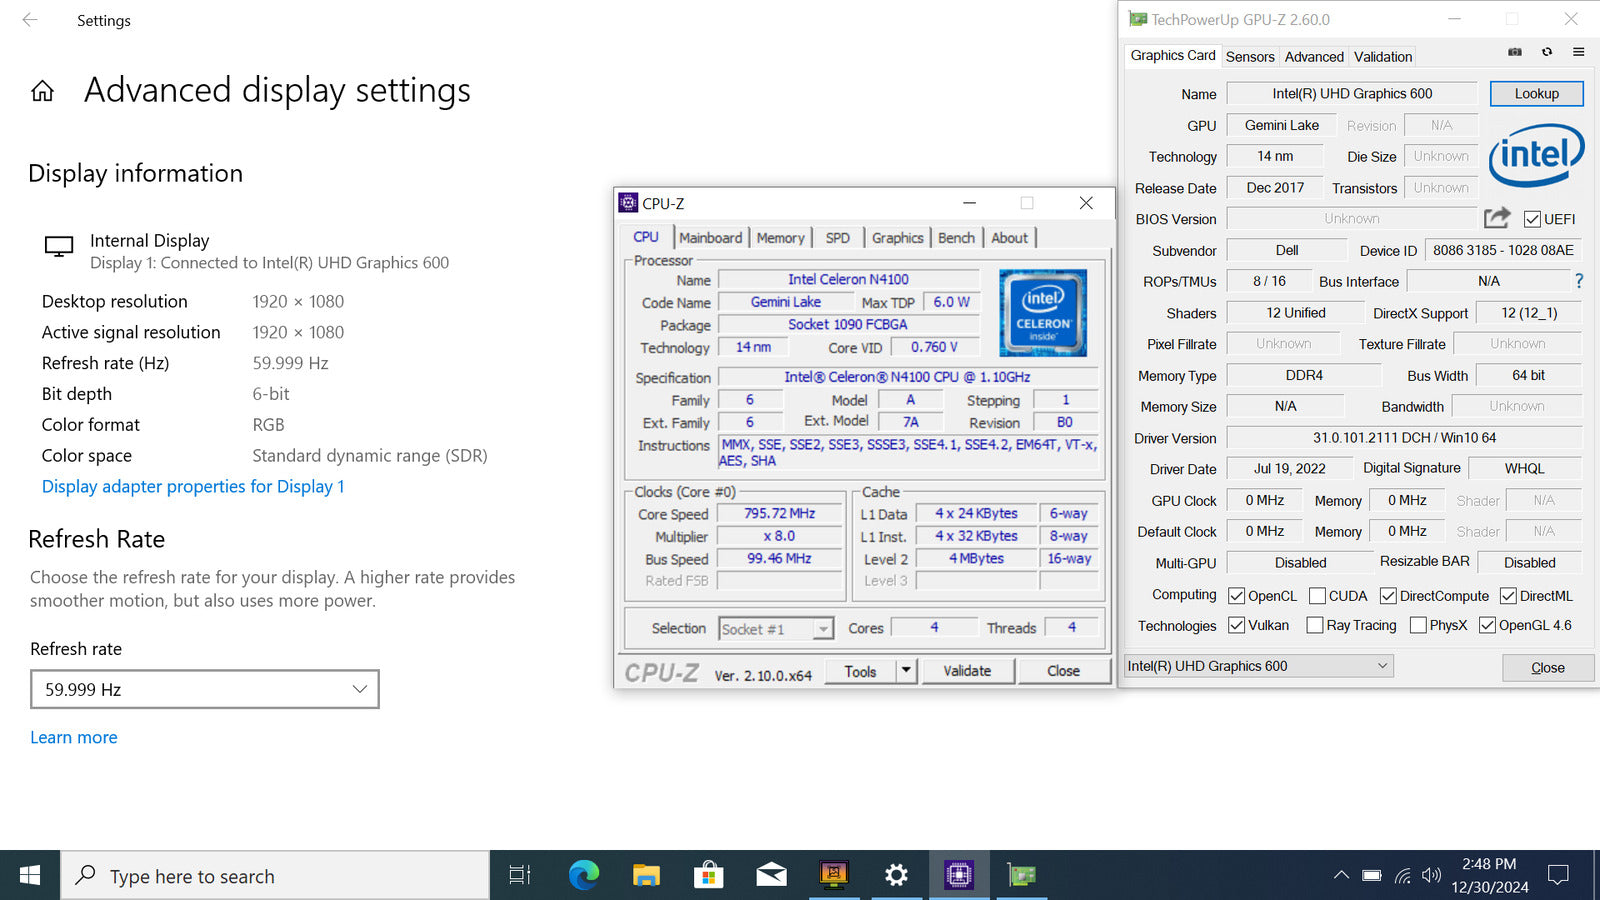The width and height of the screenshot is (1600, 900).
Task: Open the 59.999 Hz refresh rate dropdown
Action: (205, 689)
